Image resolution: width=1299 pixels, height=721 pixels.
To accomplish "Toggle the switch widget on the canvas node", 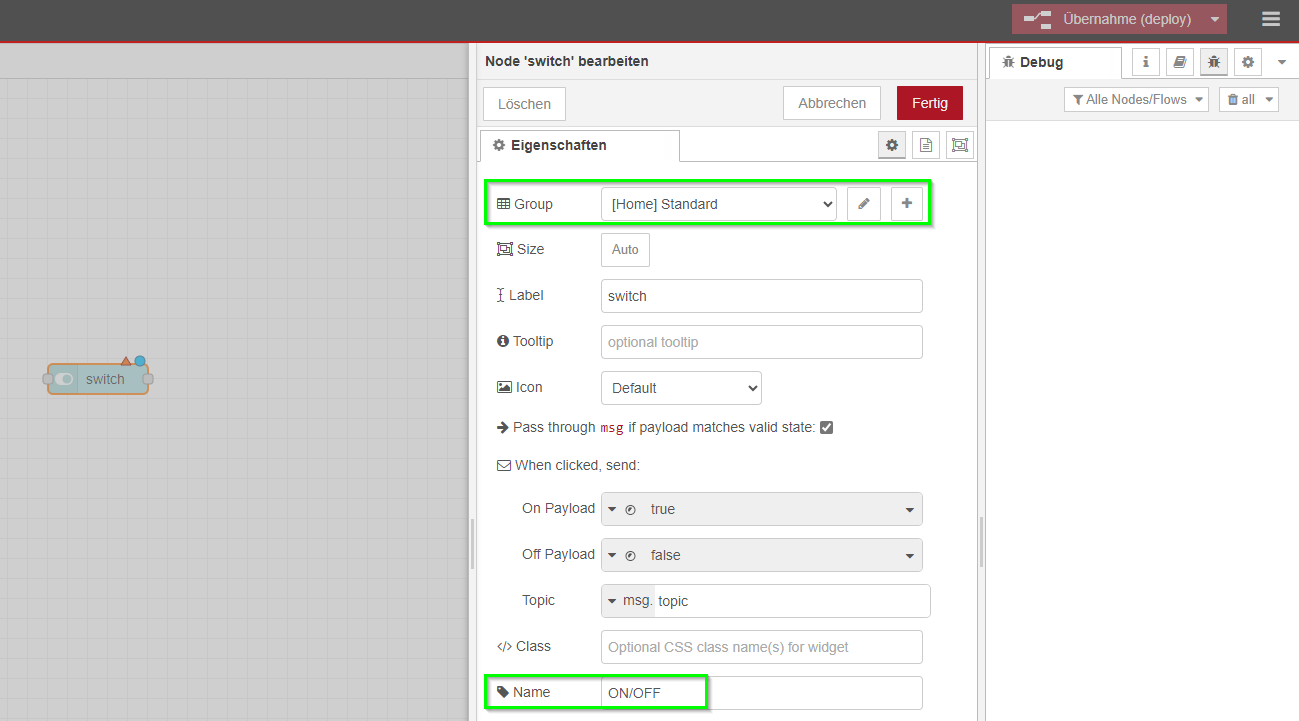I will click(x=64, y=379).
